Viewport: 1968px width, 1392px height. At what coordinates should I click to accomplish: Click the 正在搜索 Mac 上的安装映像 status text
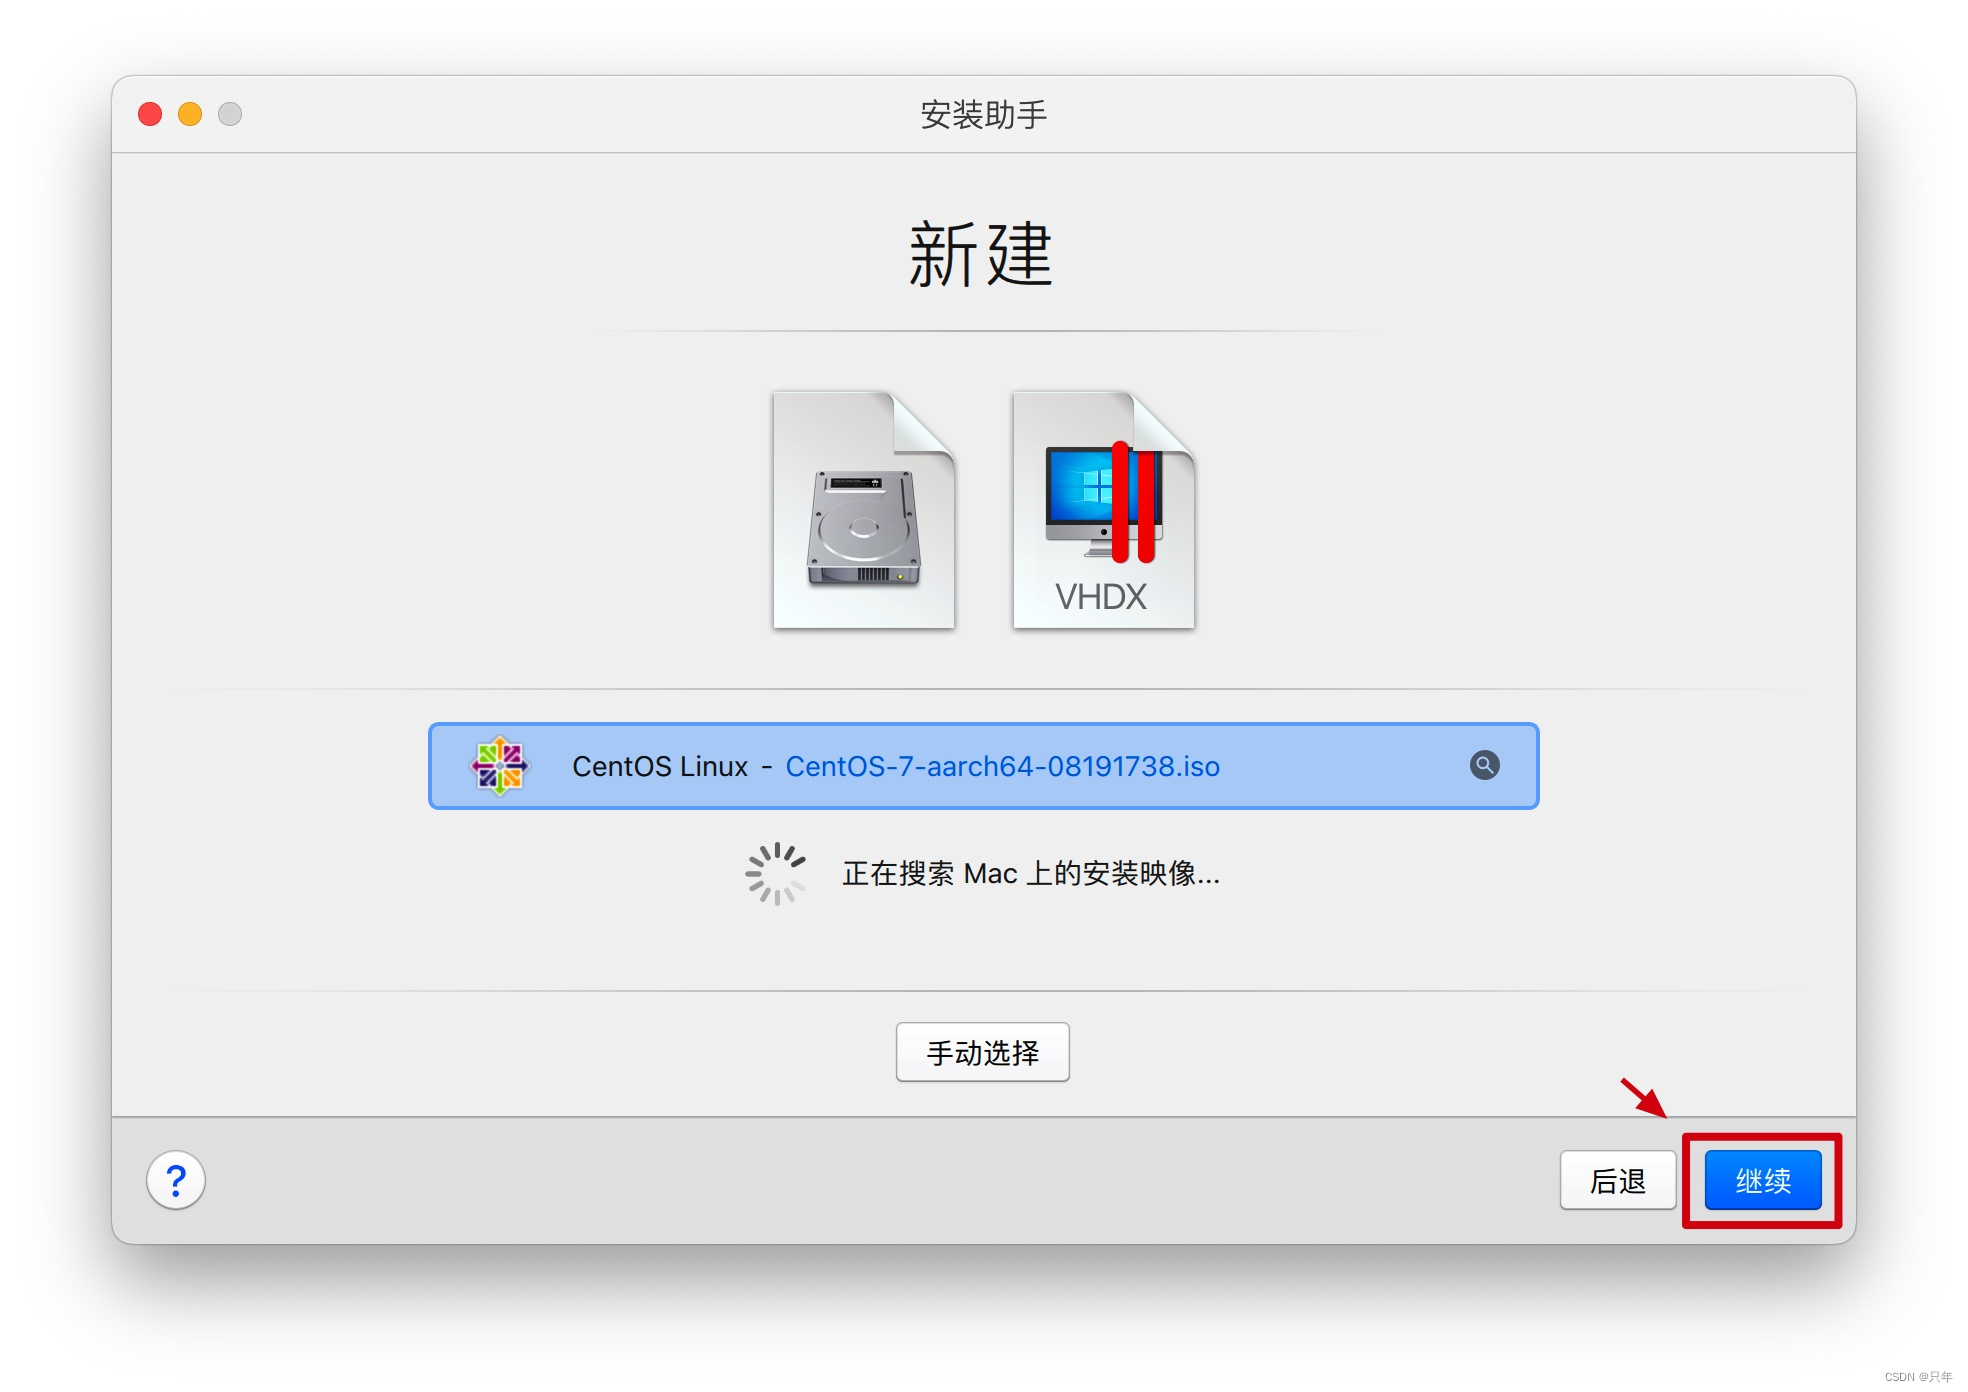pyautogui.click(x=1030, y=874)
